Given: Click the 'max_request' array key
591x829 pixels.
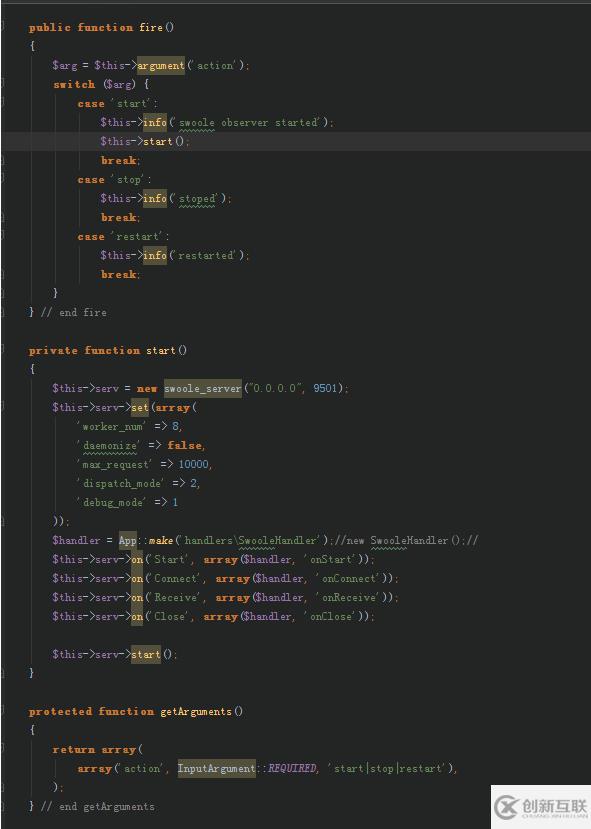Looking at the screenshot, I should (x=115, y=465).
